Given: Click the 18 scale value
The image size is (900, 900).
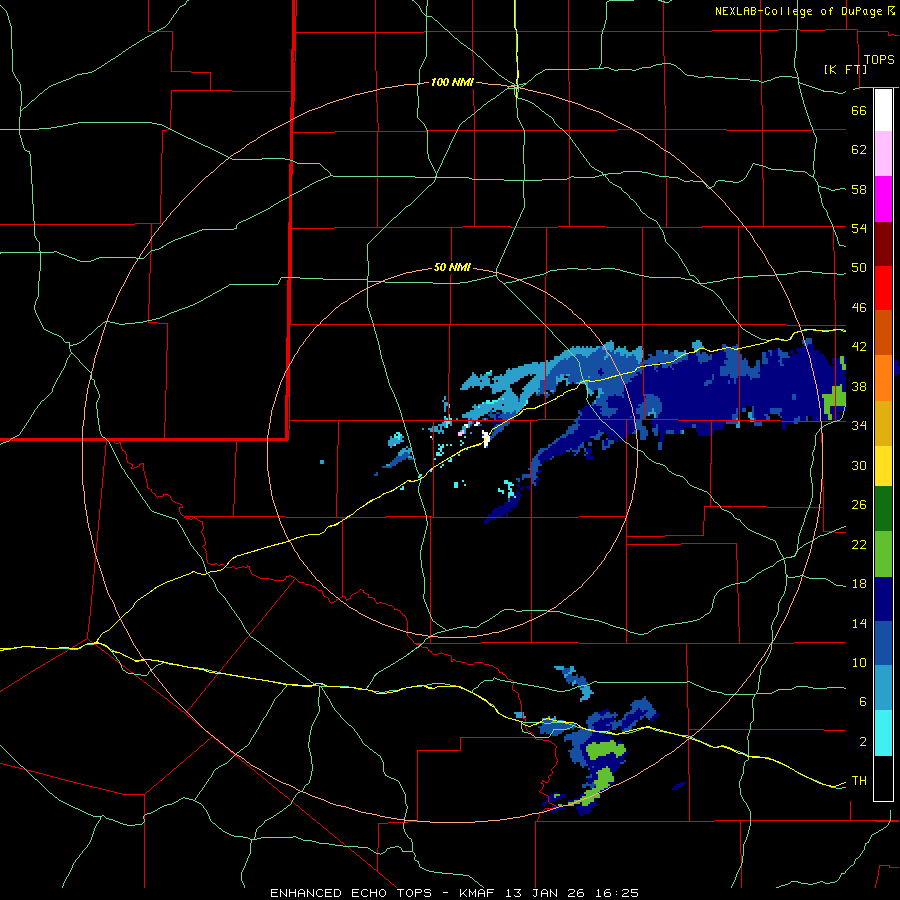Looking at the screenshot, I should coord(859,584).
